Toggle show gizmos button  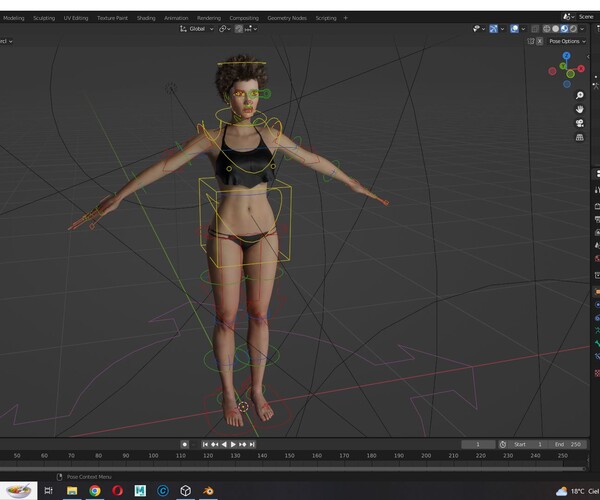pos(494,29)
